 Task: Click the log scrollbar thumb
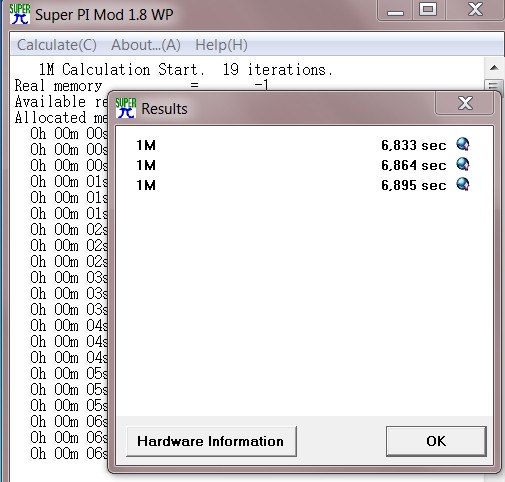click(x=494, y=86)
